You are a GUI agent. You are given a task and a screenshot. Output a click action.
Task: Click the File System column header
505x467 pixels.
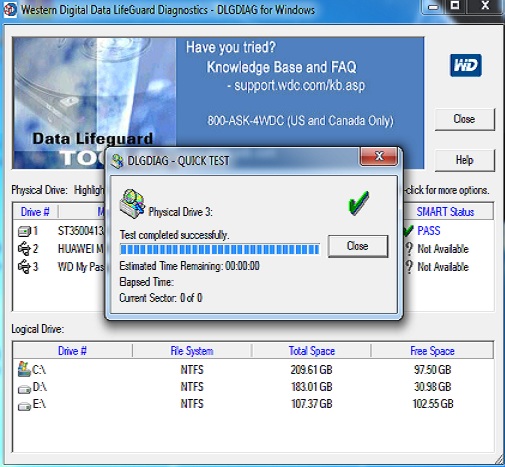point(192,351)
